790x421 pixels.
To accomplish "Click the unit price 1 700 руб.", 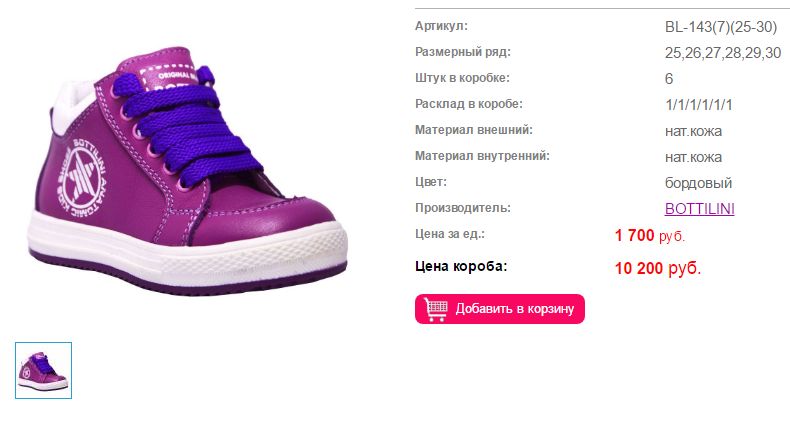I will (x=650, y=235).
